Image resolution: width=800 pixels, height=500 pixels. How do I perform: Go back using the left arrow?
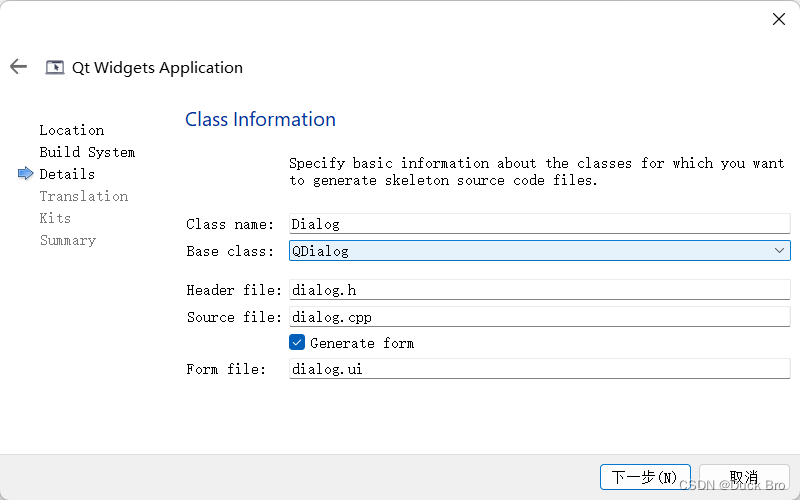tap(18, 66)
